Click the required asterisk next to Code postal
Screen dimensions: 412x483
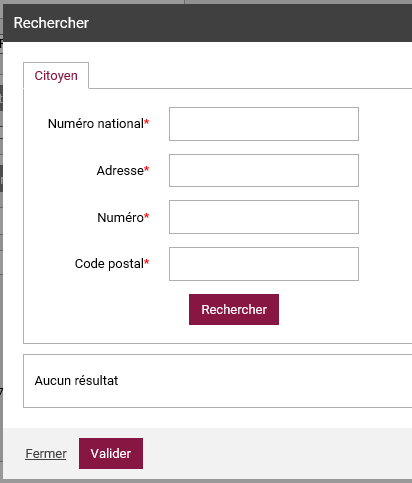click(147, 262)
